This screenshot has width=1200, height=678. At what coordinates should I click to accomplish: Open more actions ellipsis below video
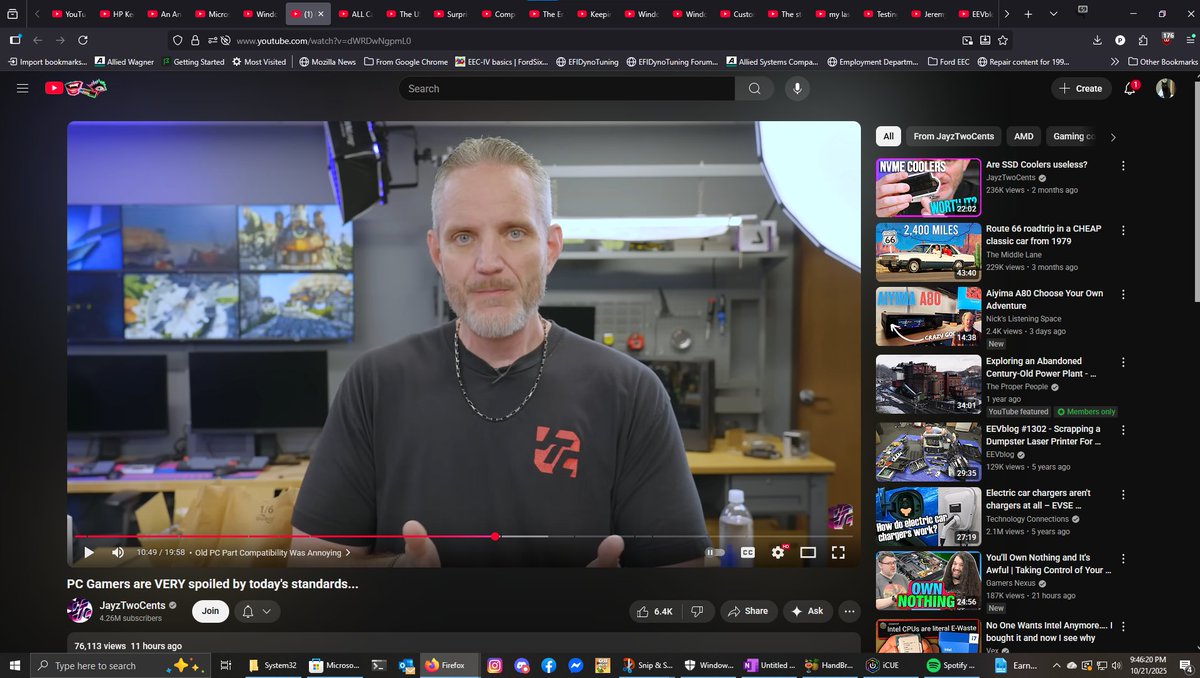coord(849,611)
